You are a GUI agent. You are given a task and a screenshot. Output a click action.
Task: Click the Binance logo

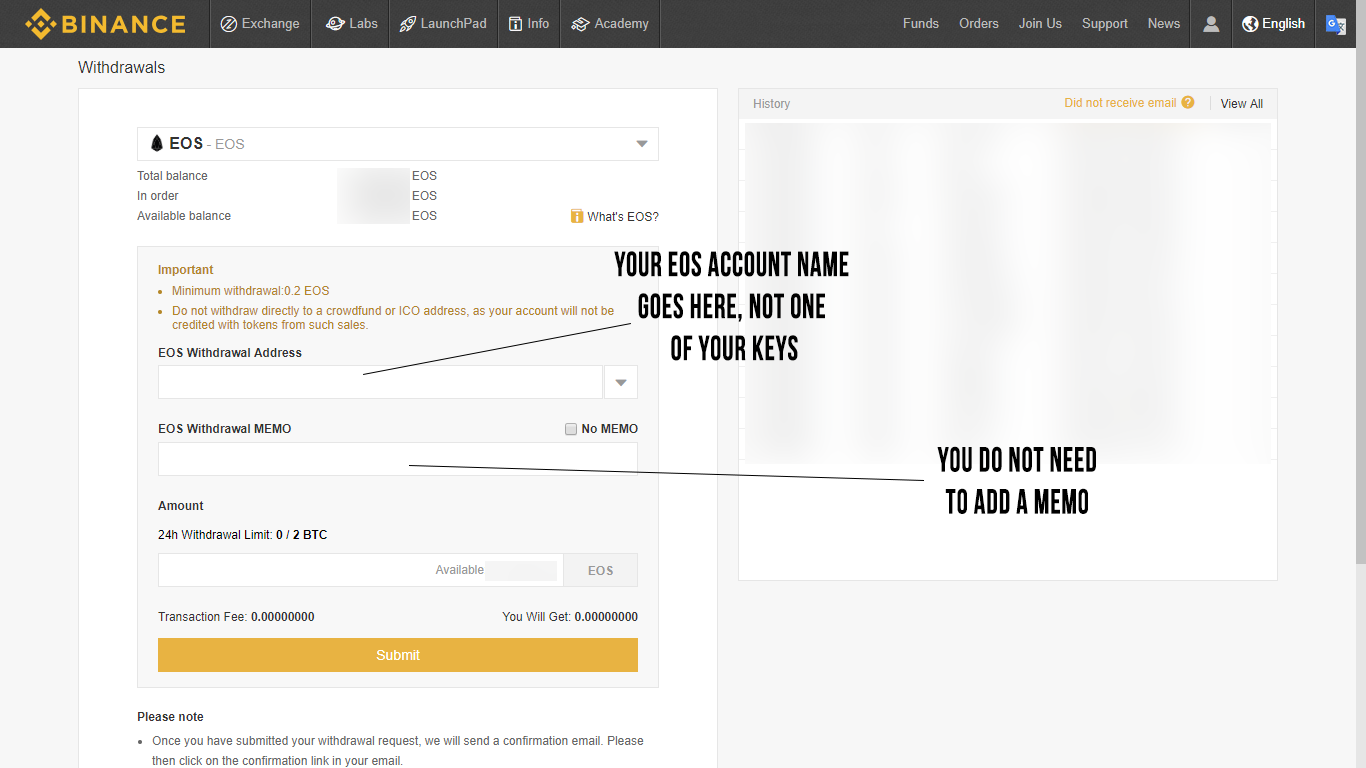coord(105,24)
